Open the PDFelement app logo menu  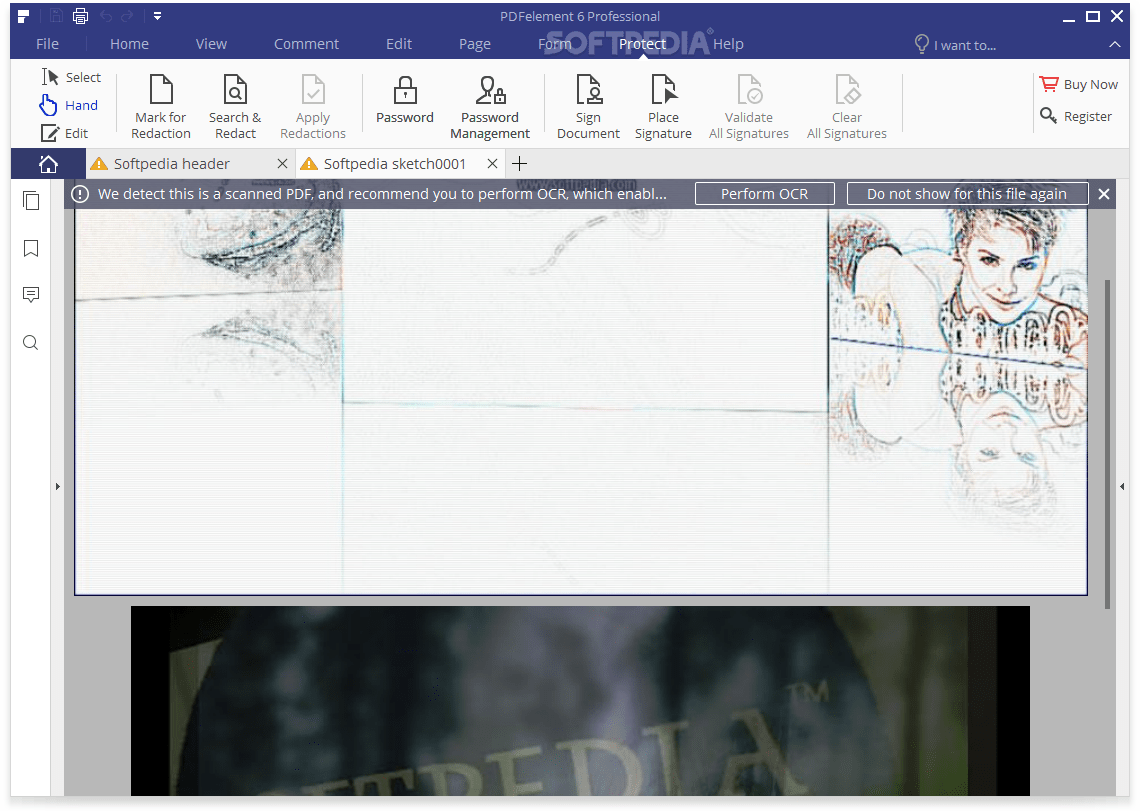(23, 16)
